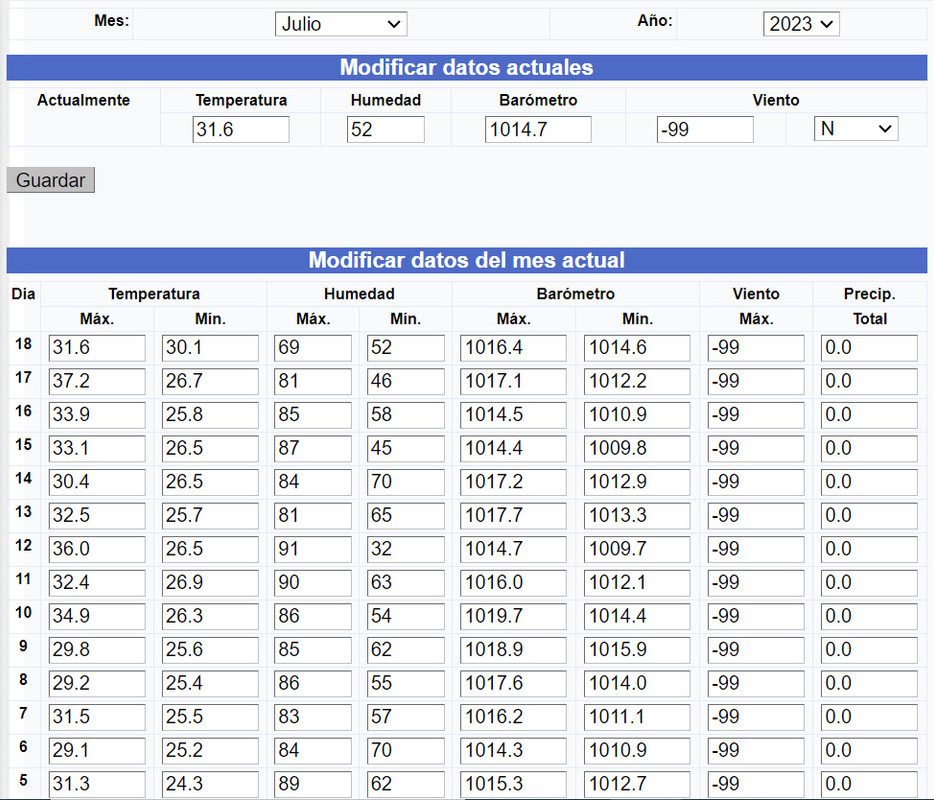
Task: Select day 12 min humidity field 32
Action: tap(406, 549)
